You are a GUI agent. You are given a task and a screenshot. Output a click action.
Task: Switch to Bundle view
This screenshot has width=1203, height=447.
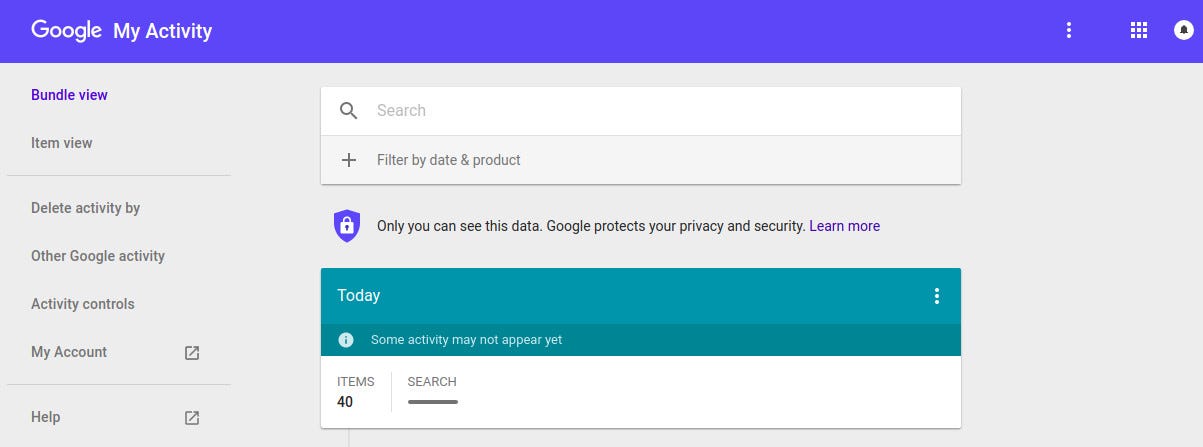tap(69, 95)
